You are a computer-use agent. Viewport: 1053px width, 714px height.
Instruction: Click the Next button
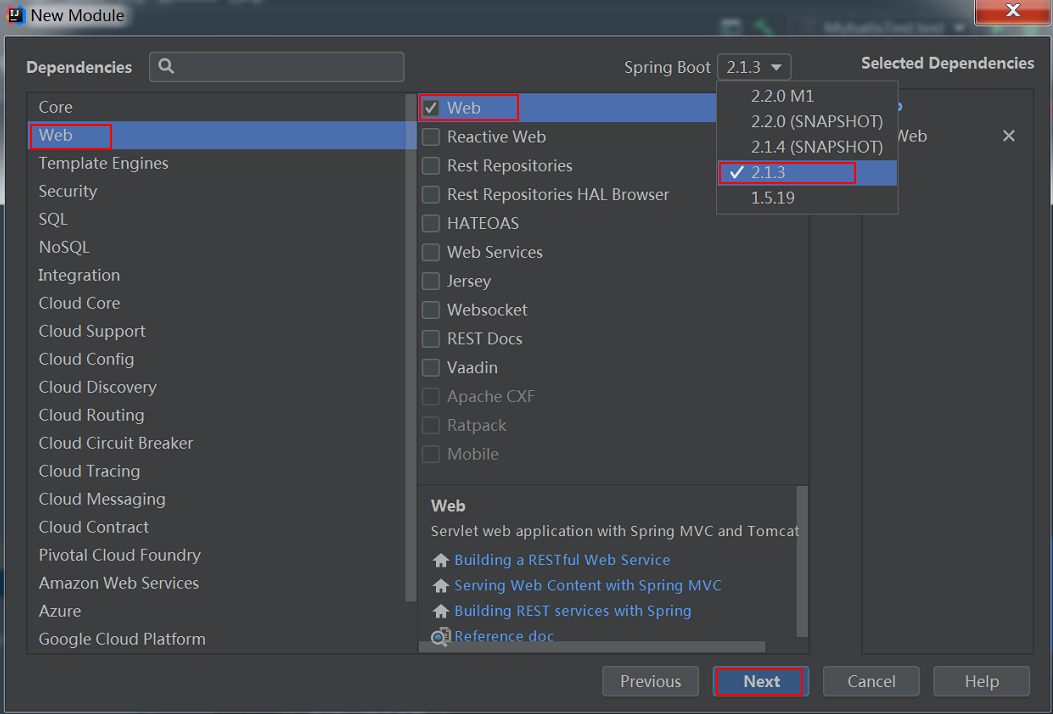click(761, 682)
